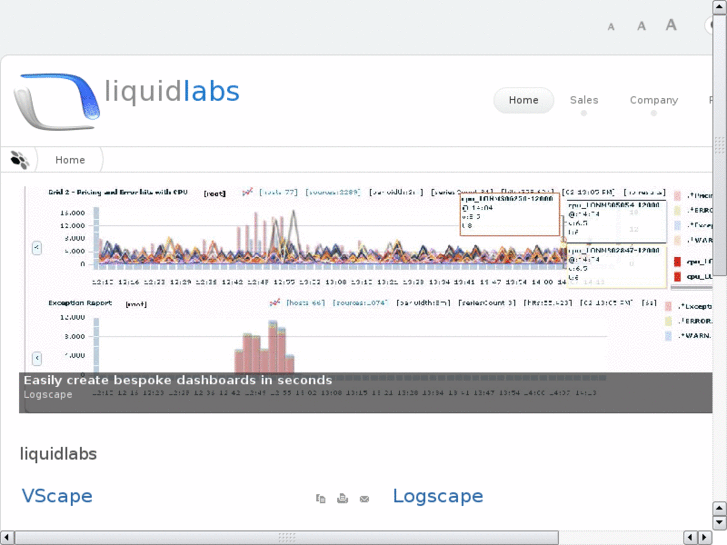
Task: Click the horizontal scrollbar thumb
Action: (287, 538)
